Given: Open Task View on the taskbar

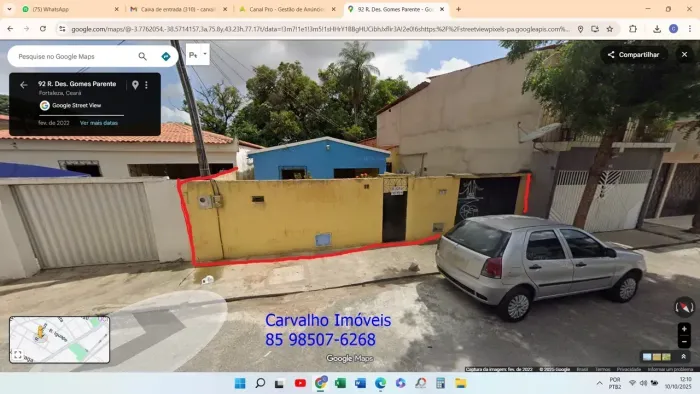Looking at the screenshot, I should 279,383.
